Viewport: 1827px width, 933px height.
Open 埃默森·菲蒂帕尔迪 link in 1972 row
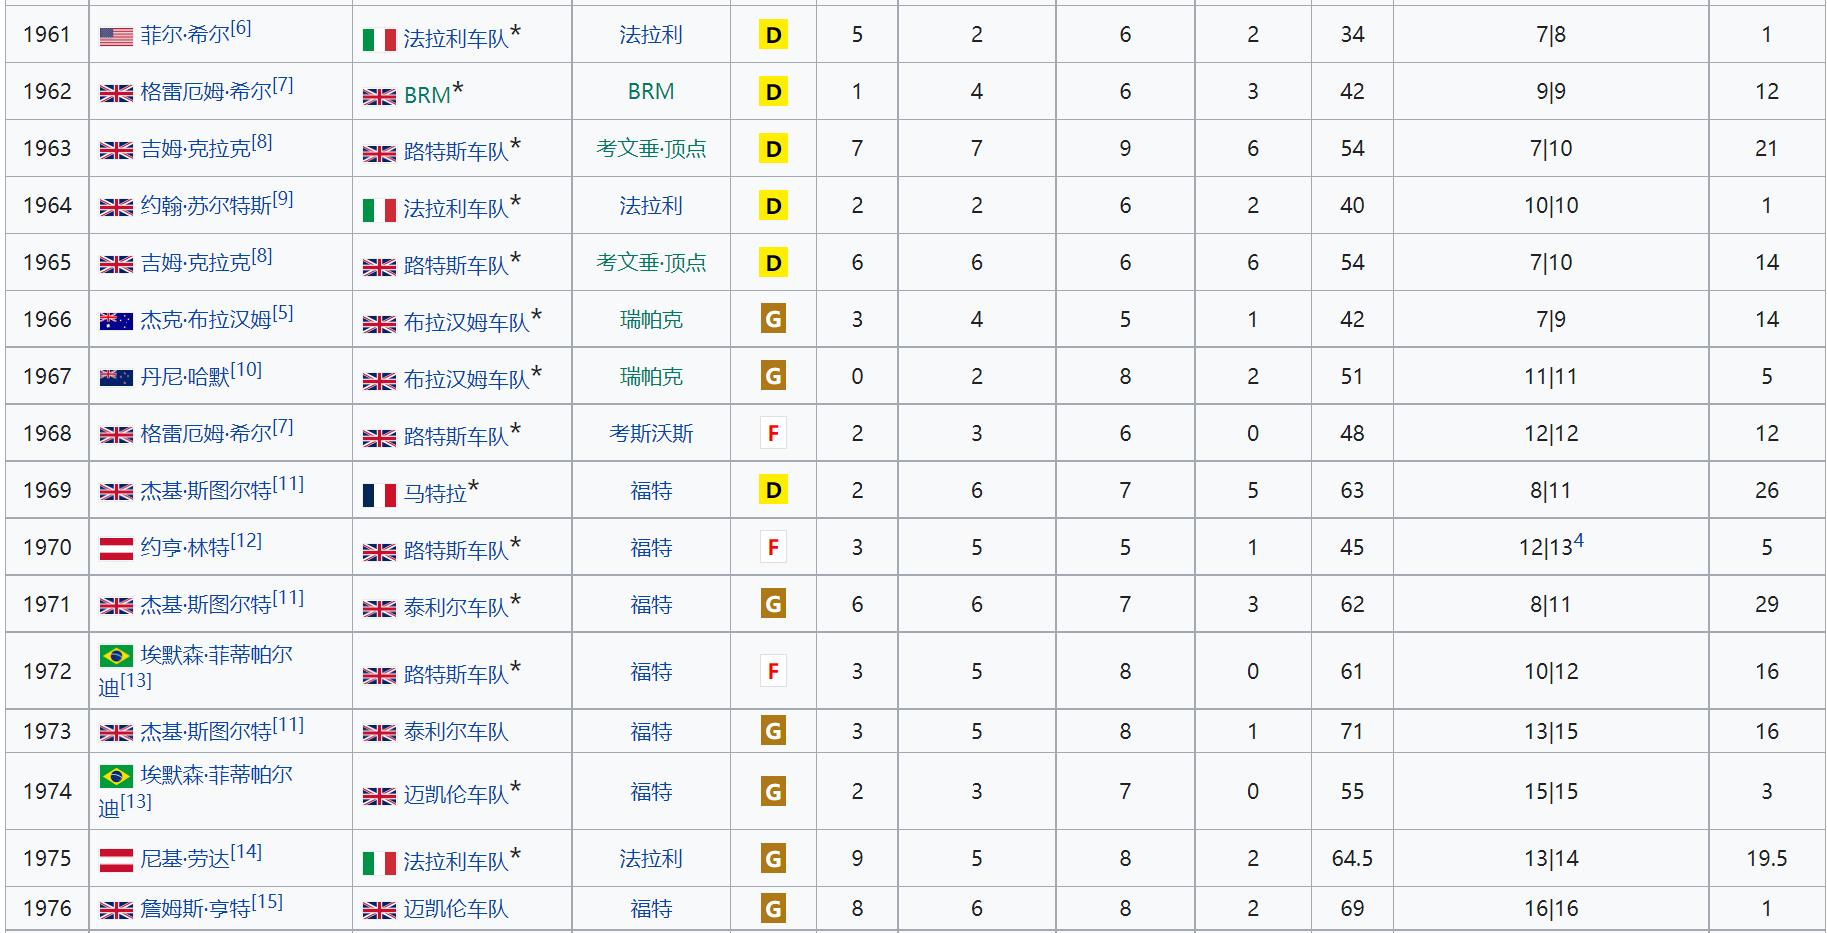tap(196, 671)
